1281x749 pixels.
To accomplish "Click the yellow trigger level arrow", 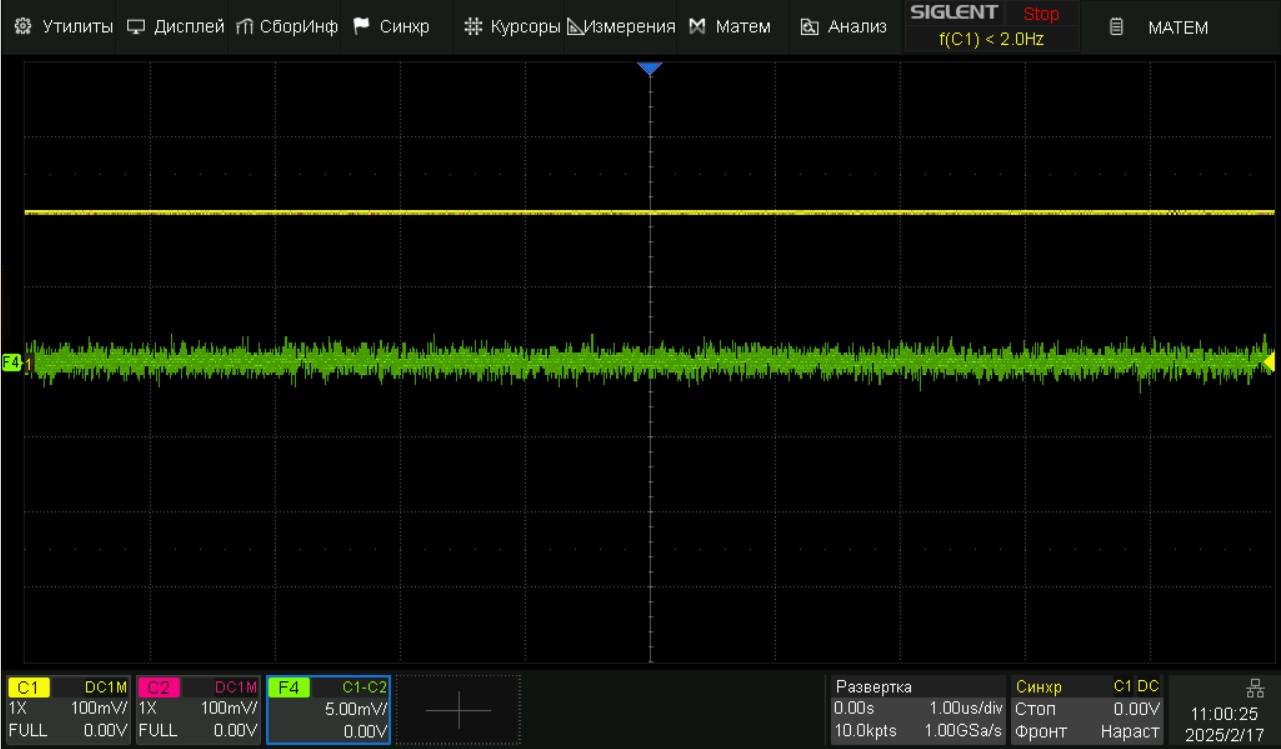I will (1270, 362).
